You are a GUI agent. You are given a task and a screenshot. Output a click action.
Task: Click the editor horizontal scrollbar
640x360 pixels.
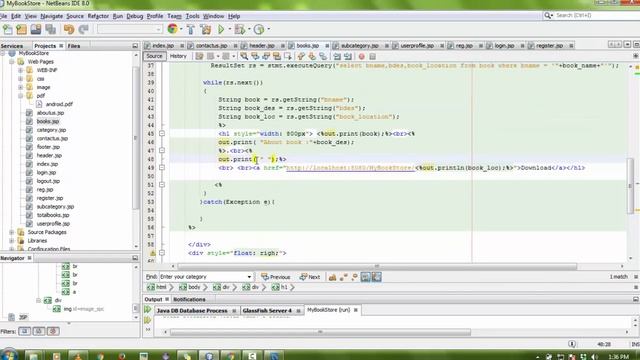pyautogui.click(x=377, y=266)
